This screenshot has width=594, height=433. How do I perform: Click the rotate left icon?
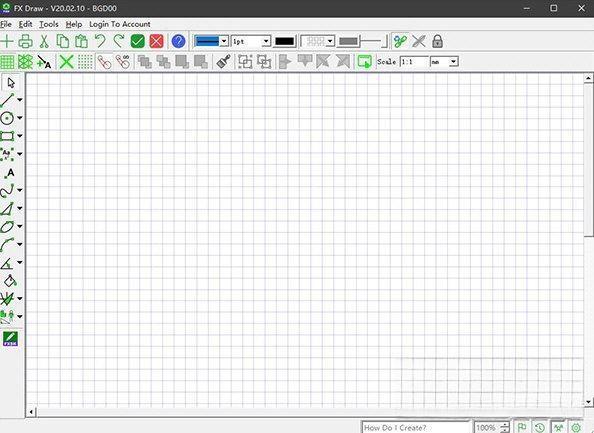click(323, 62)
